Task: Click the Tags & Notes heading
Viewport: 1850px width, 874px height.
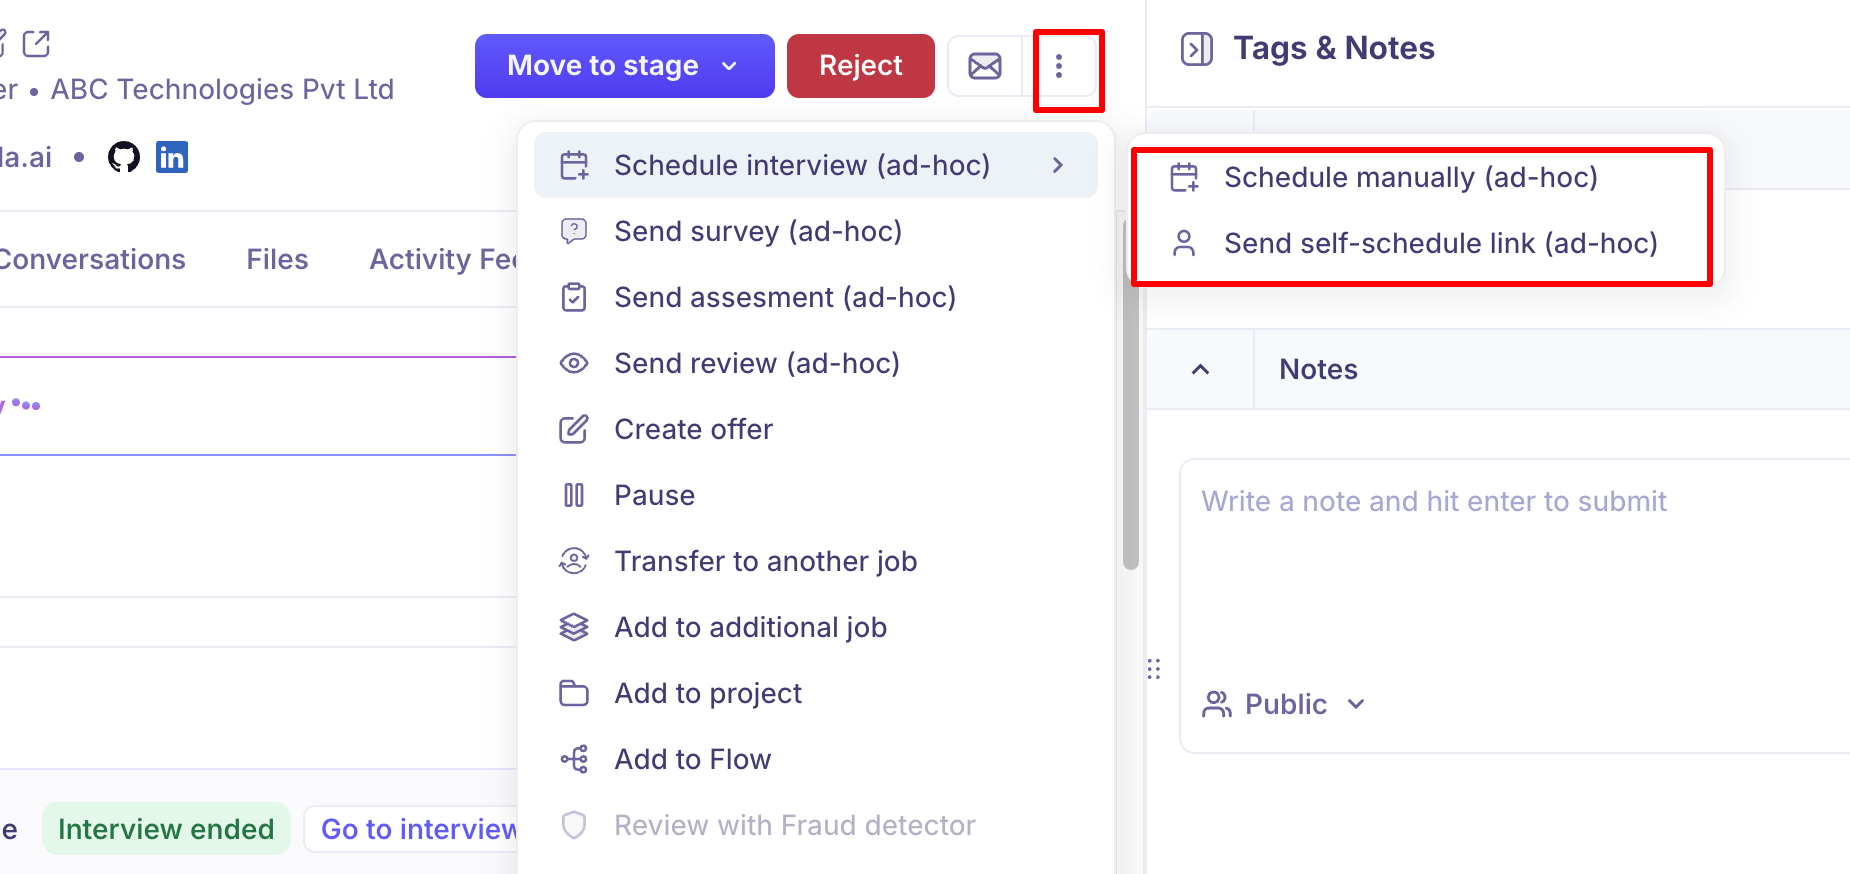Action: 1334,48
